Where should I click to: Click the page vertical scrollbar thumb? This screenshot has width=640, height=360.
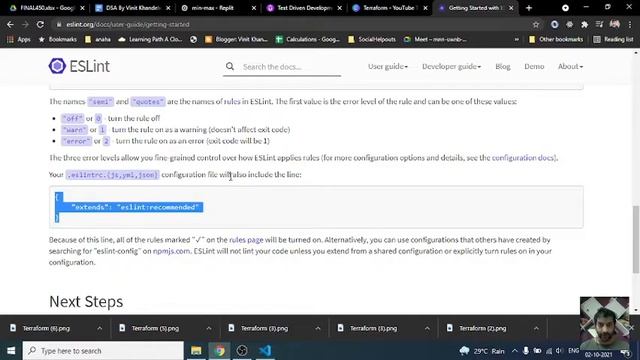pos(636,239)
